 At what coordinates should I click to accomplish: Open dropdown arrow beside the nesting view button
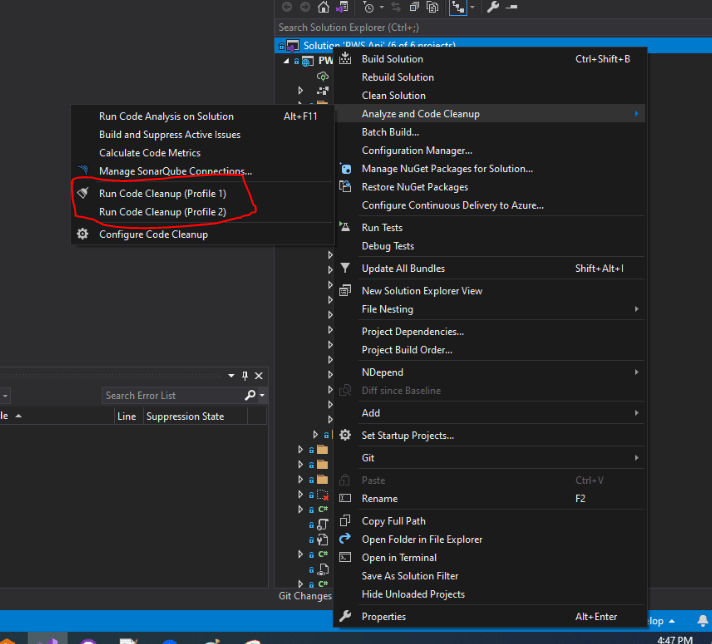pyautogui.click(x=472, y=7)
